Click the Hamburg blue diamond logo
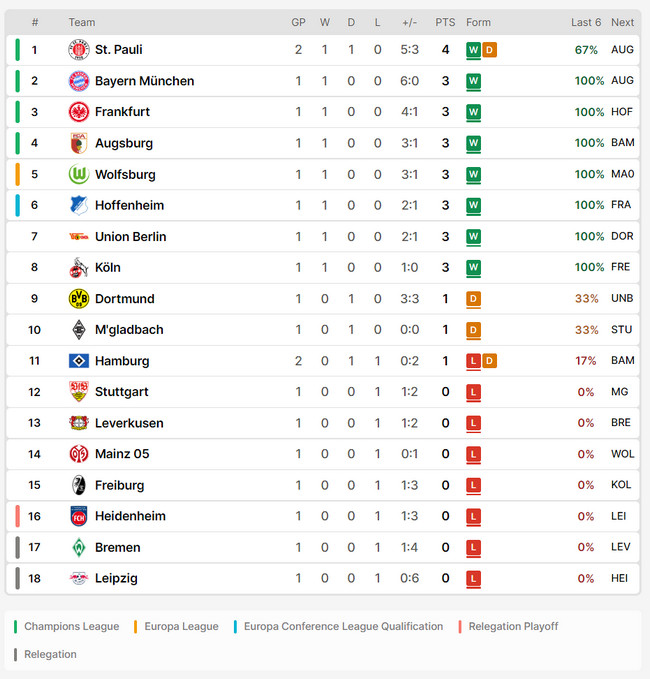650x679 pixels. tap(79, 361)
